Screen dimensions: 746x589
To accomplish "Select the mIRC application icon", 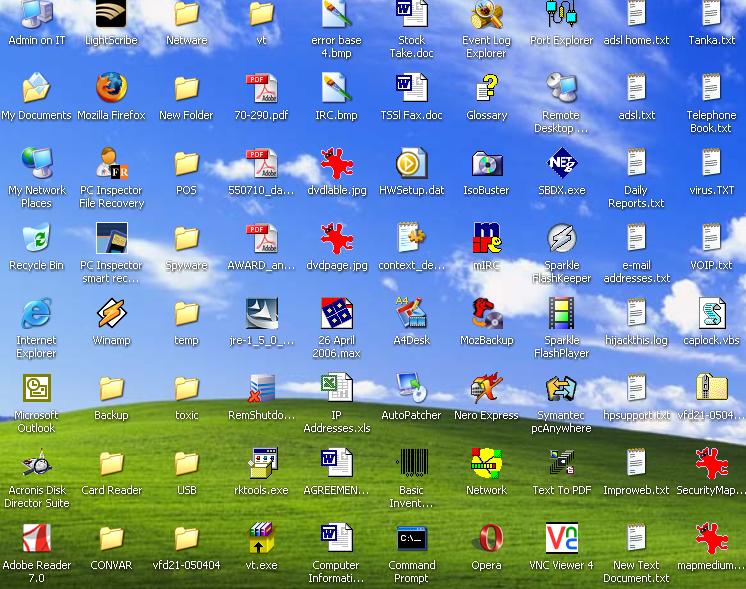I will pyautogui.click(x=486, y=239).
